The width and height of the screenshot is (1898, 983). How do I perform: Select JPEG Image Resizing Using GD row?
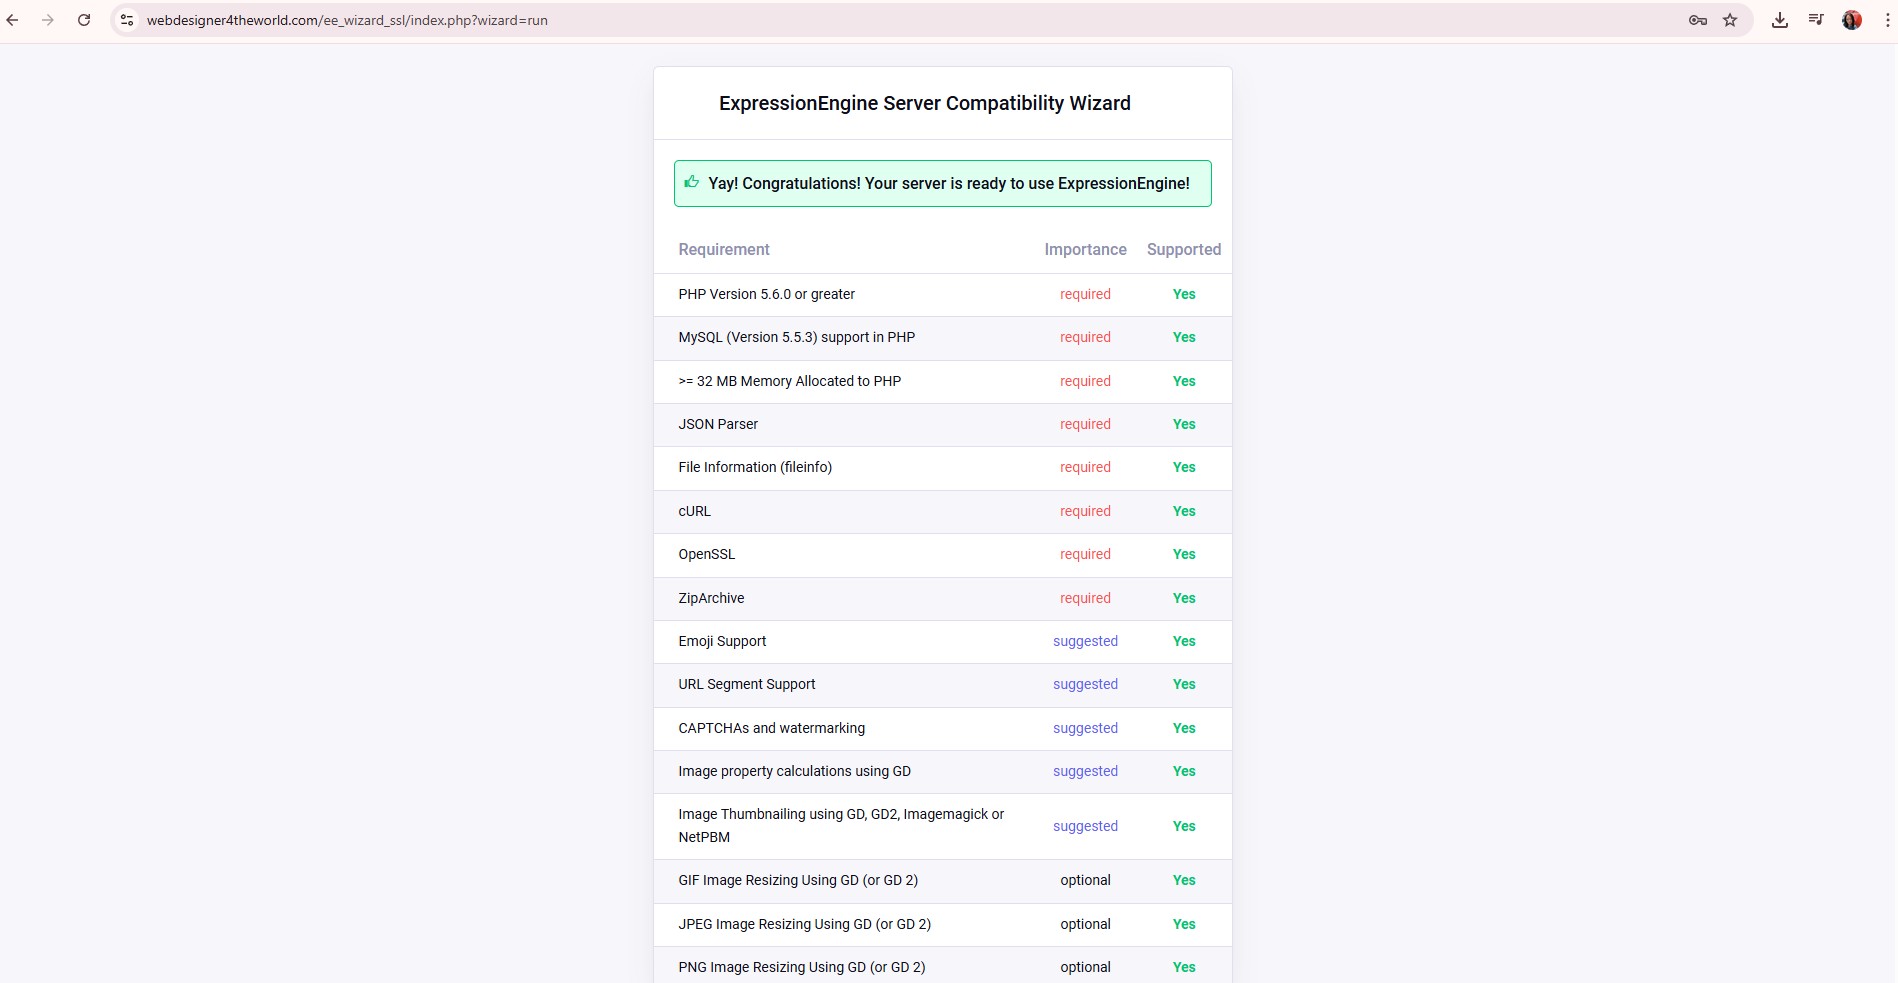pos(943,925)
